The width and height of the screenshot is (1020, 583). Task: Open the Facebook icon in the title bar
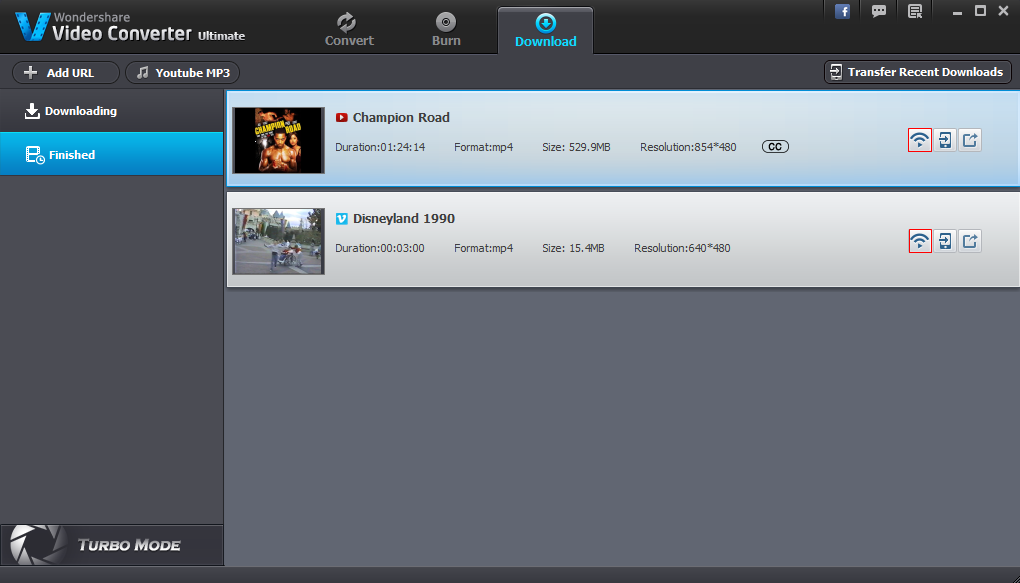(842, 11)
